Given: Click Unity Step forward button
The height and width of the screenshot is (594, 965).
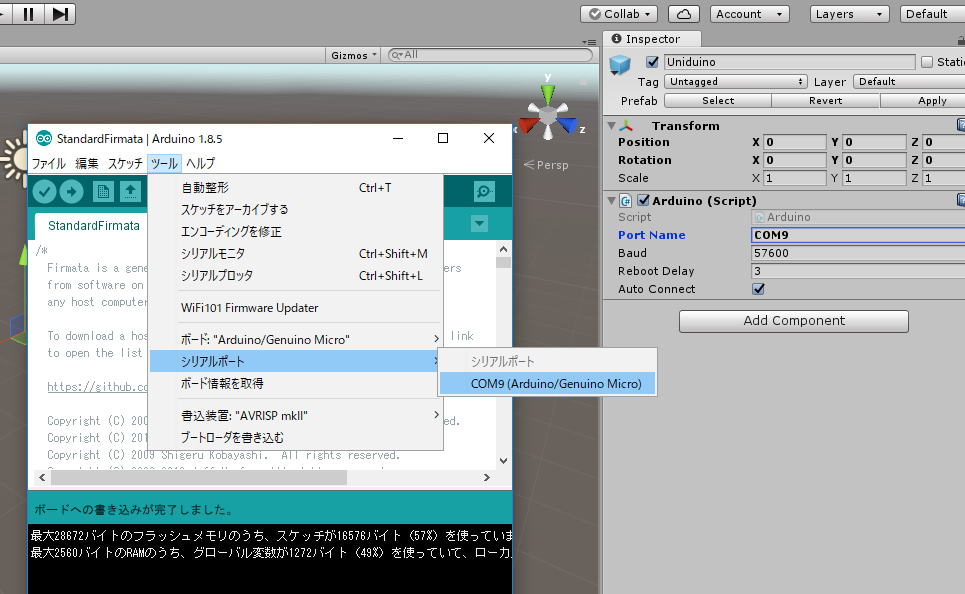Looking at the screenshot, I should pyautogui.click(x=60, y=14).
